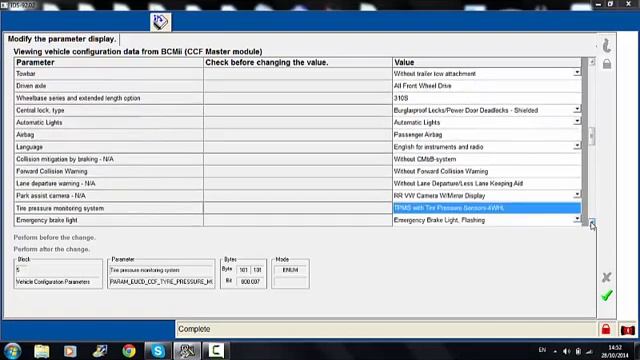Click the red book icon in status bar
This screenshot has height=360, width=640.
click(627, 330)
